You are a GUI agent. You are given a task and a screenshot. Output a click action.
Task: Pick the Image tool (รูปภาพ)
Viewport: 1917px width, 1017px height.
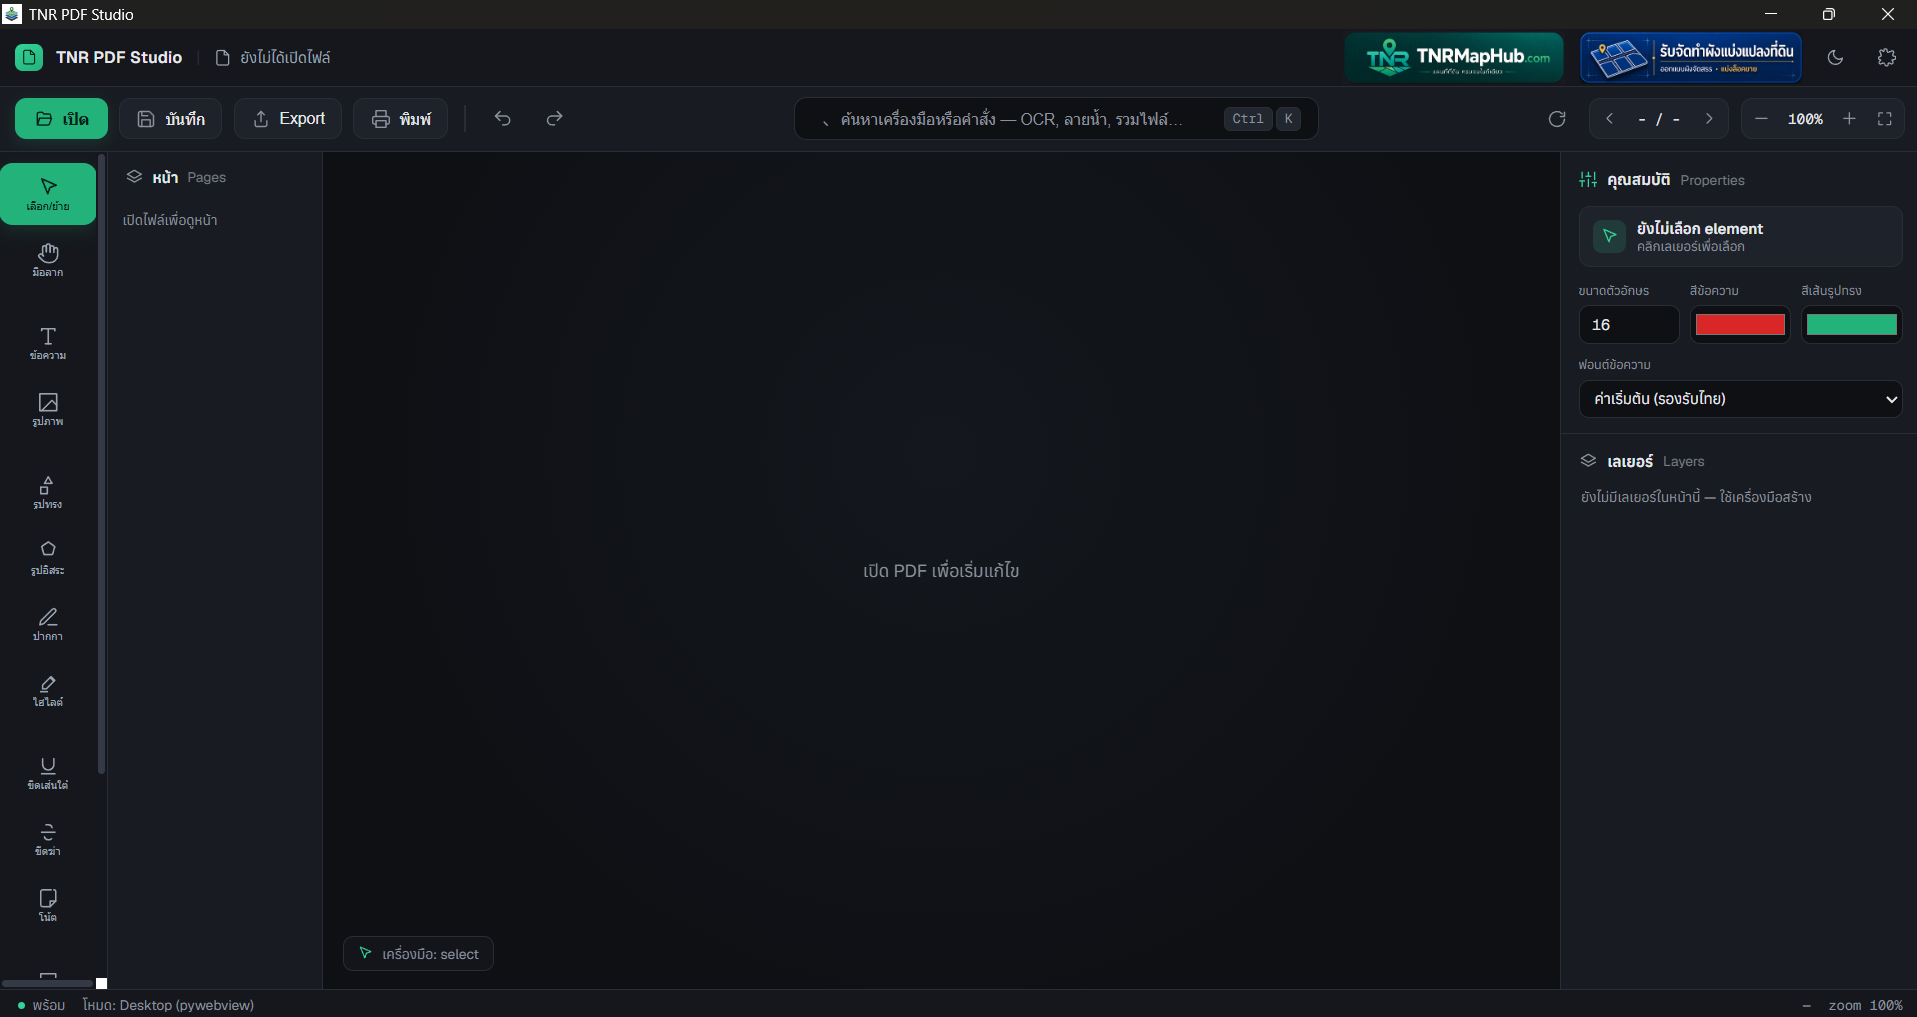click(x=48, y=409)
